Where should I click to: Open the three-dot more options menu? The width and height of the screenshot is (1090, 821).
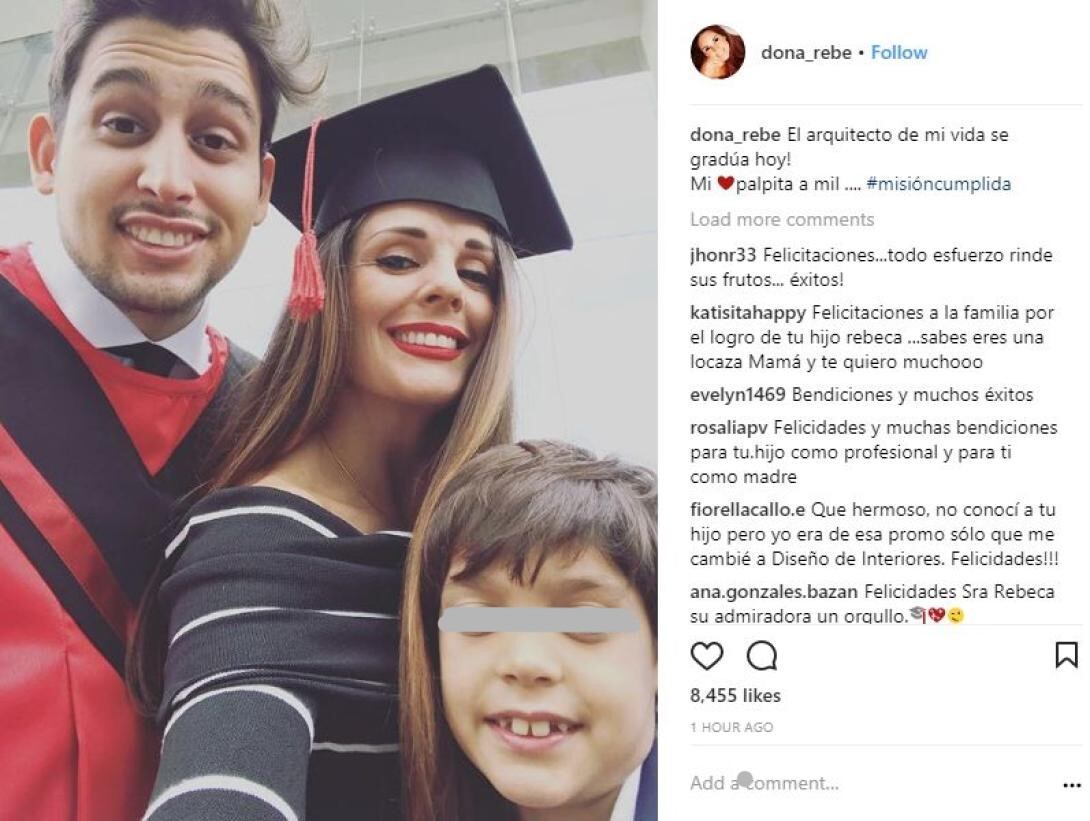[1073, 786]
